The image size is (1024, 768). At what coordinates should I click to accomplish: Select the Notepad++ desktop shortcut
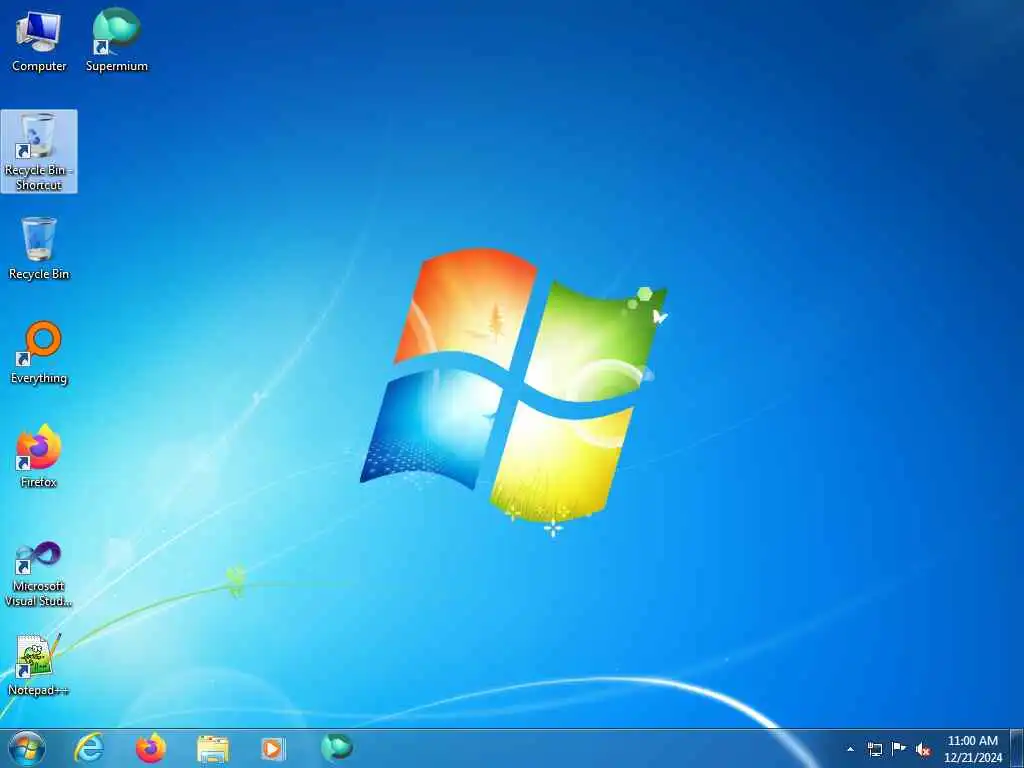[39, 665]
